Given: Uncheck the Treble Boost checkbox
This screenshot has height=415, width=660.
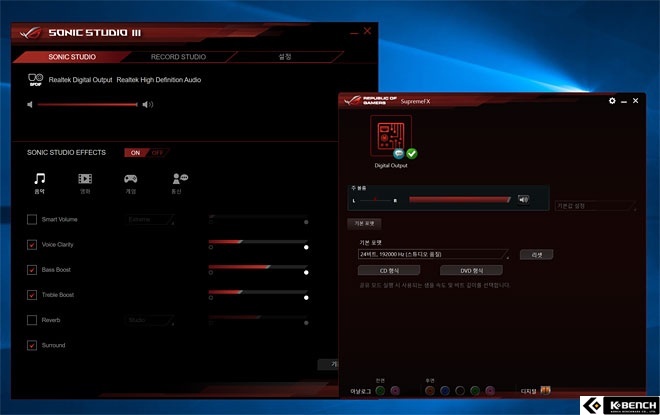Looking at the screenshot, I should [32, 295].
